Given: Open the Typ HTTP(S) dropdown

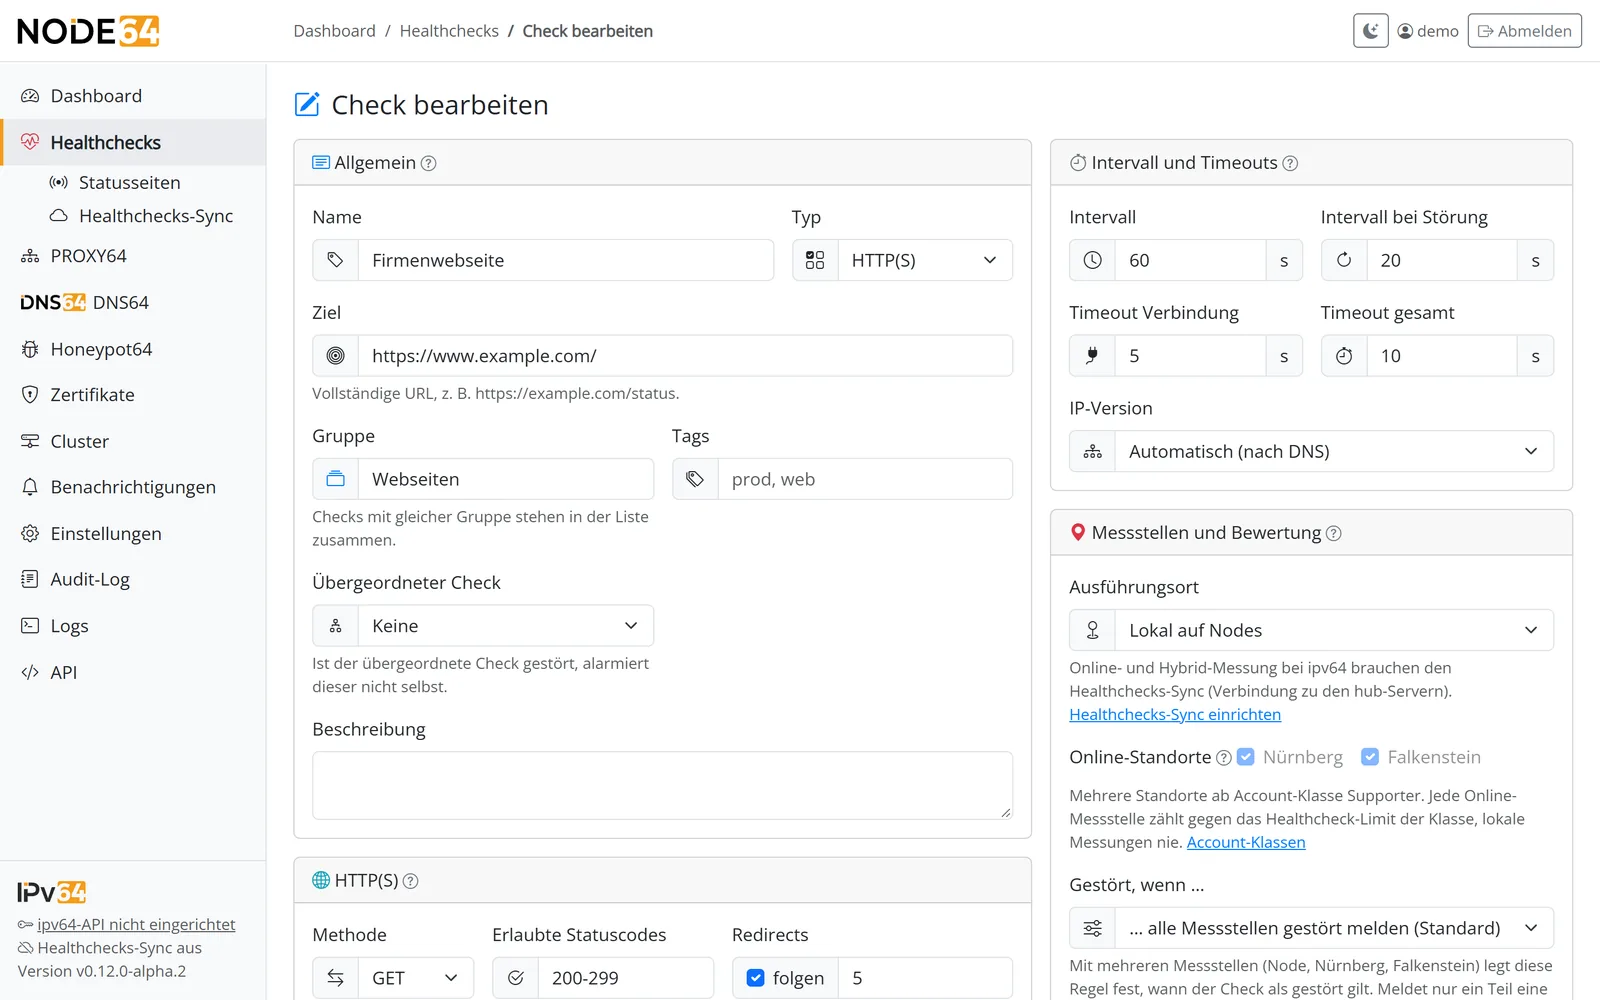Looking at the screenshot, I should pyautogui.click(x=925, y=260).
